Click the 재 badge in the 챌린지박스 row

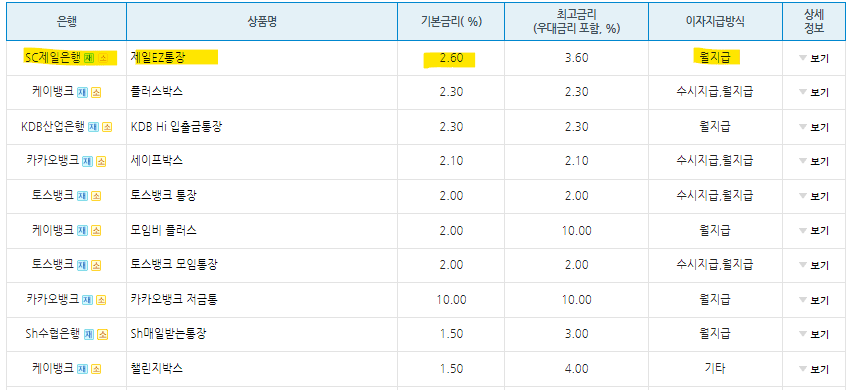pyautogui.click(x=82, y=369)
